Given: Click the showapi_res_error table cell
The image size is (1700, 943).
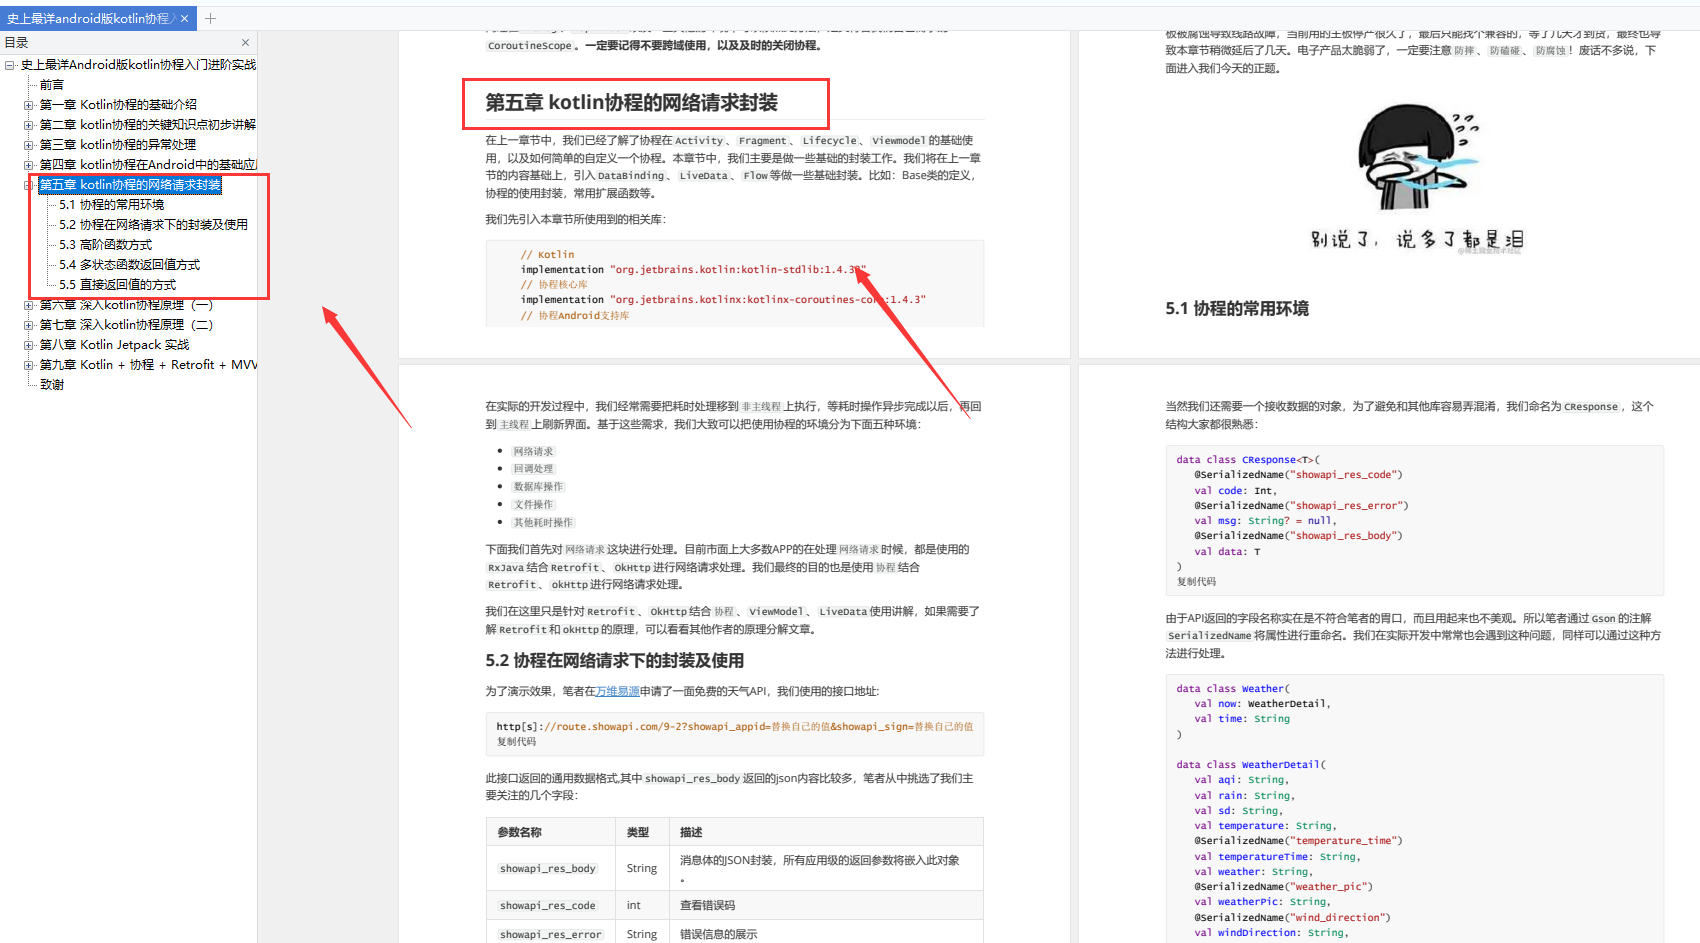Looking at the screenshot, I should (551, 934).
